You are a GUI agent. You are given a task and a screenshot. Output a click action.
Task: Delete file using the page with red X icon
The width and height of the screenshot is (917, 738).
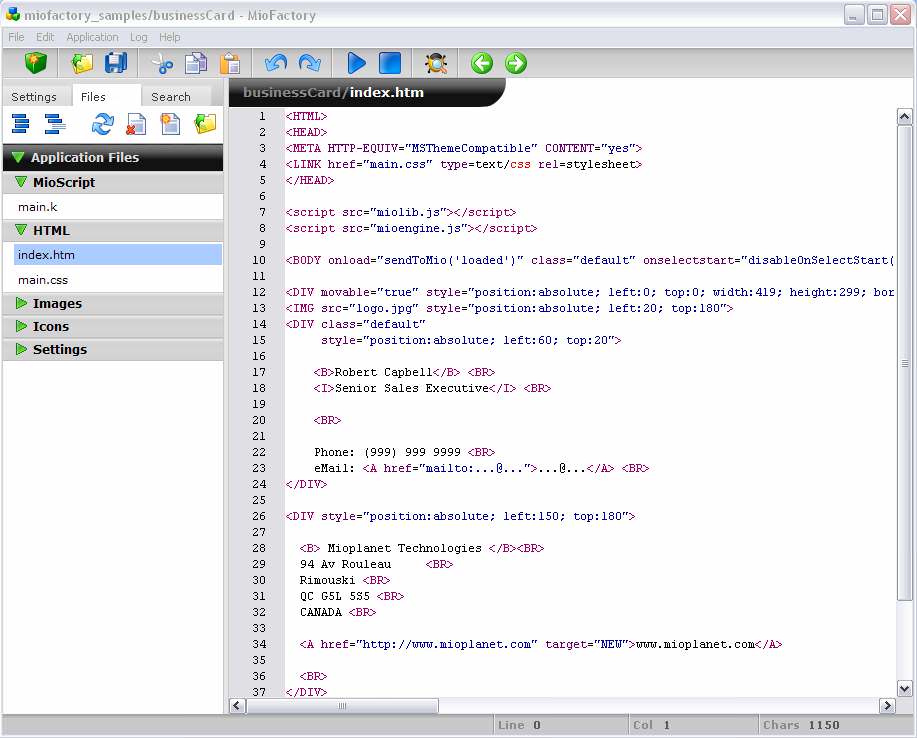tap(136, 124)
